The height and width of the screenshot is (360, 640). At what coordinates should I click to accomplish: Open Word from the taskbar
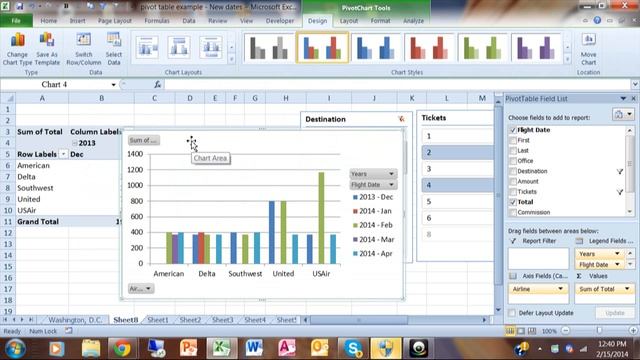tap(254, 348)
